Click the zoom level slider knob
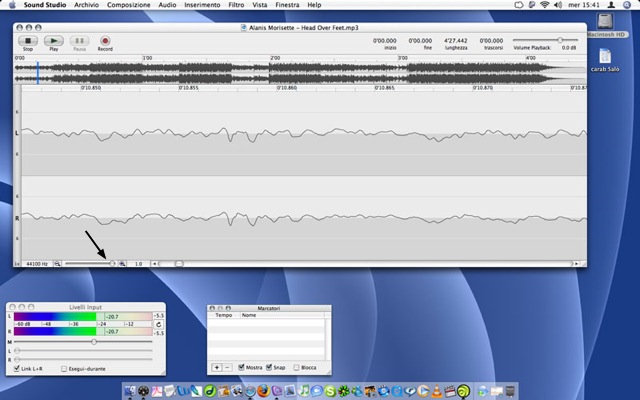 pos(113,264)
